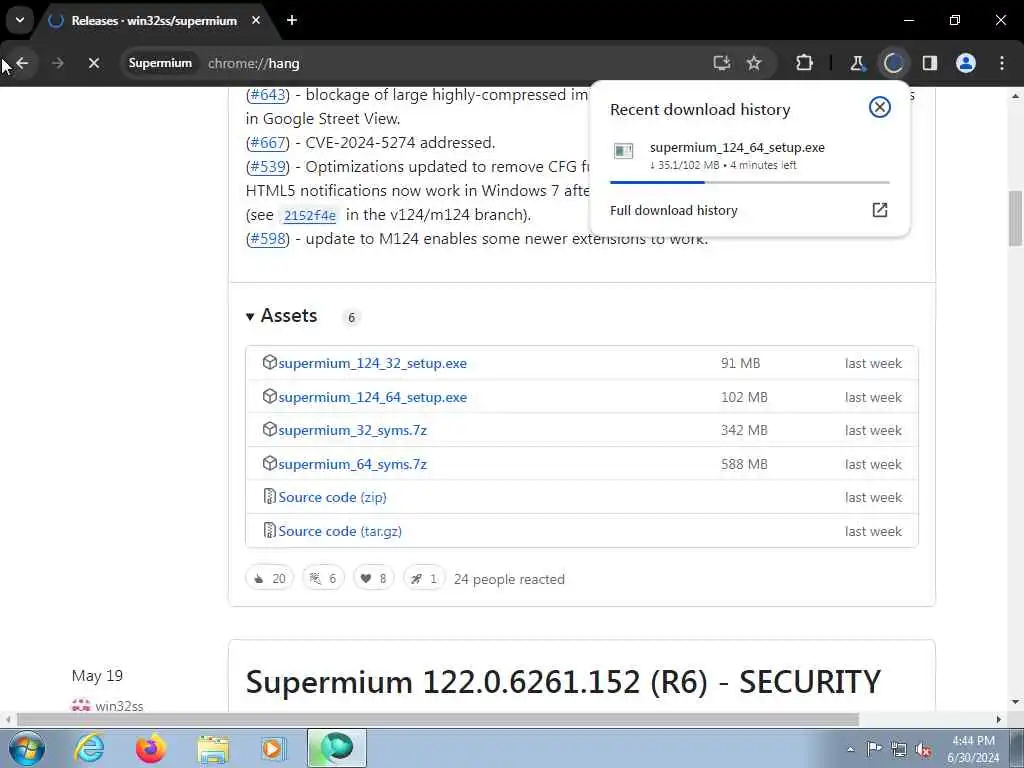Show hidden system tray icons
Image resolution: width=1024 pixels, height=768 pixels.
pos(850,750)
